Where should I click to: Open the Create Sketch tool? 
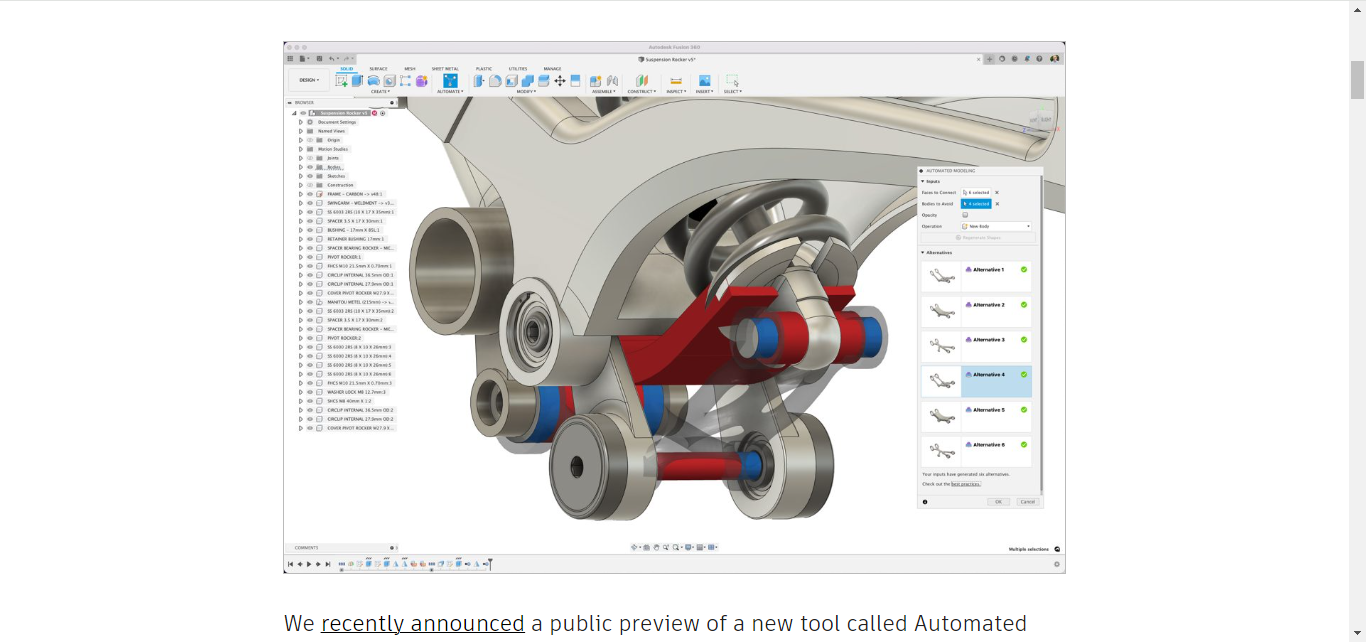click(x=342, y=80)
